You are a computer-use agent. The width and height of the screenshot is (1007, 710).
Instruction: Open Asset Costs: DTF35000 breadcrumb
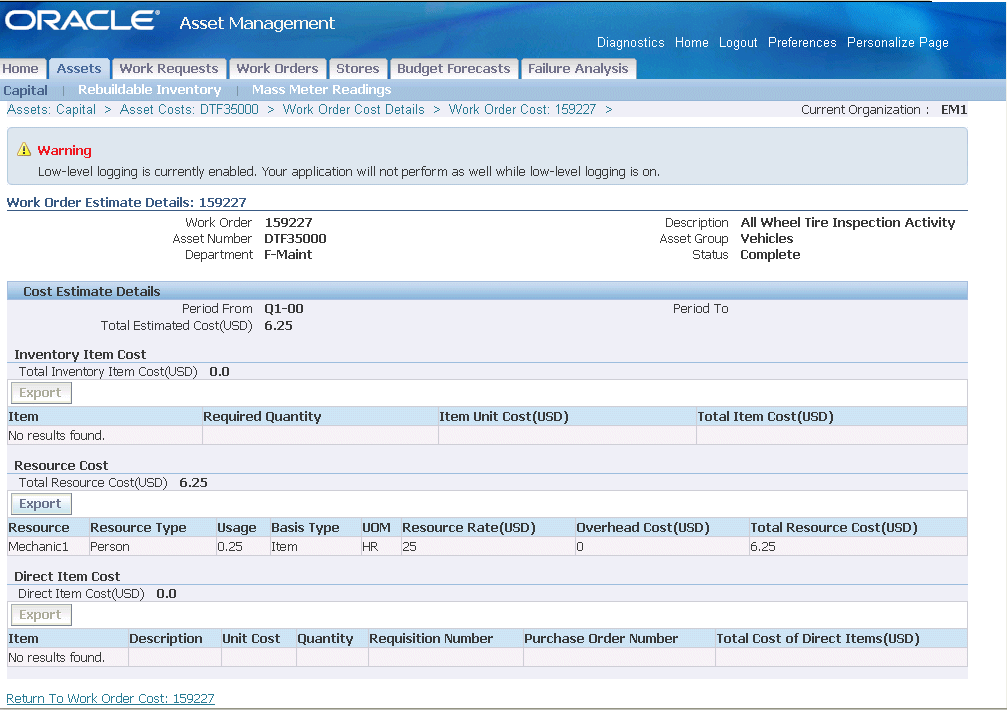point(189,110)
